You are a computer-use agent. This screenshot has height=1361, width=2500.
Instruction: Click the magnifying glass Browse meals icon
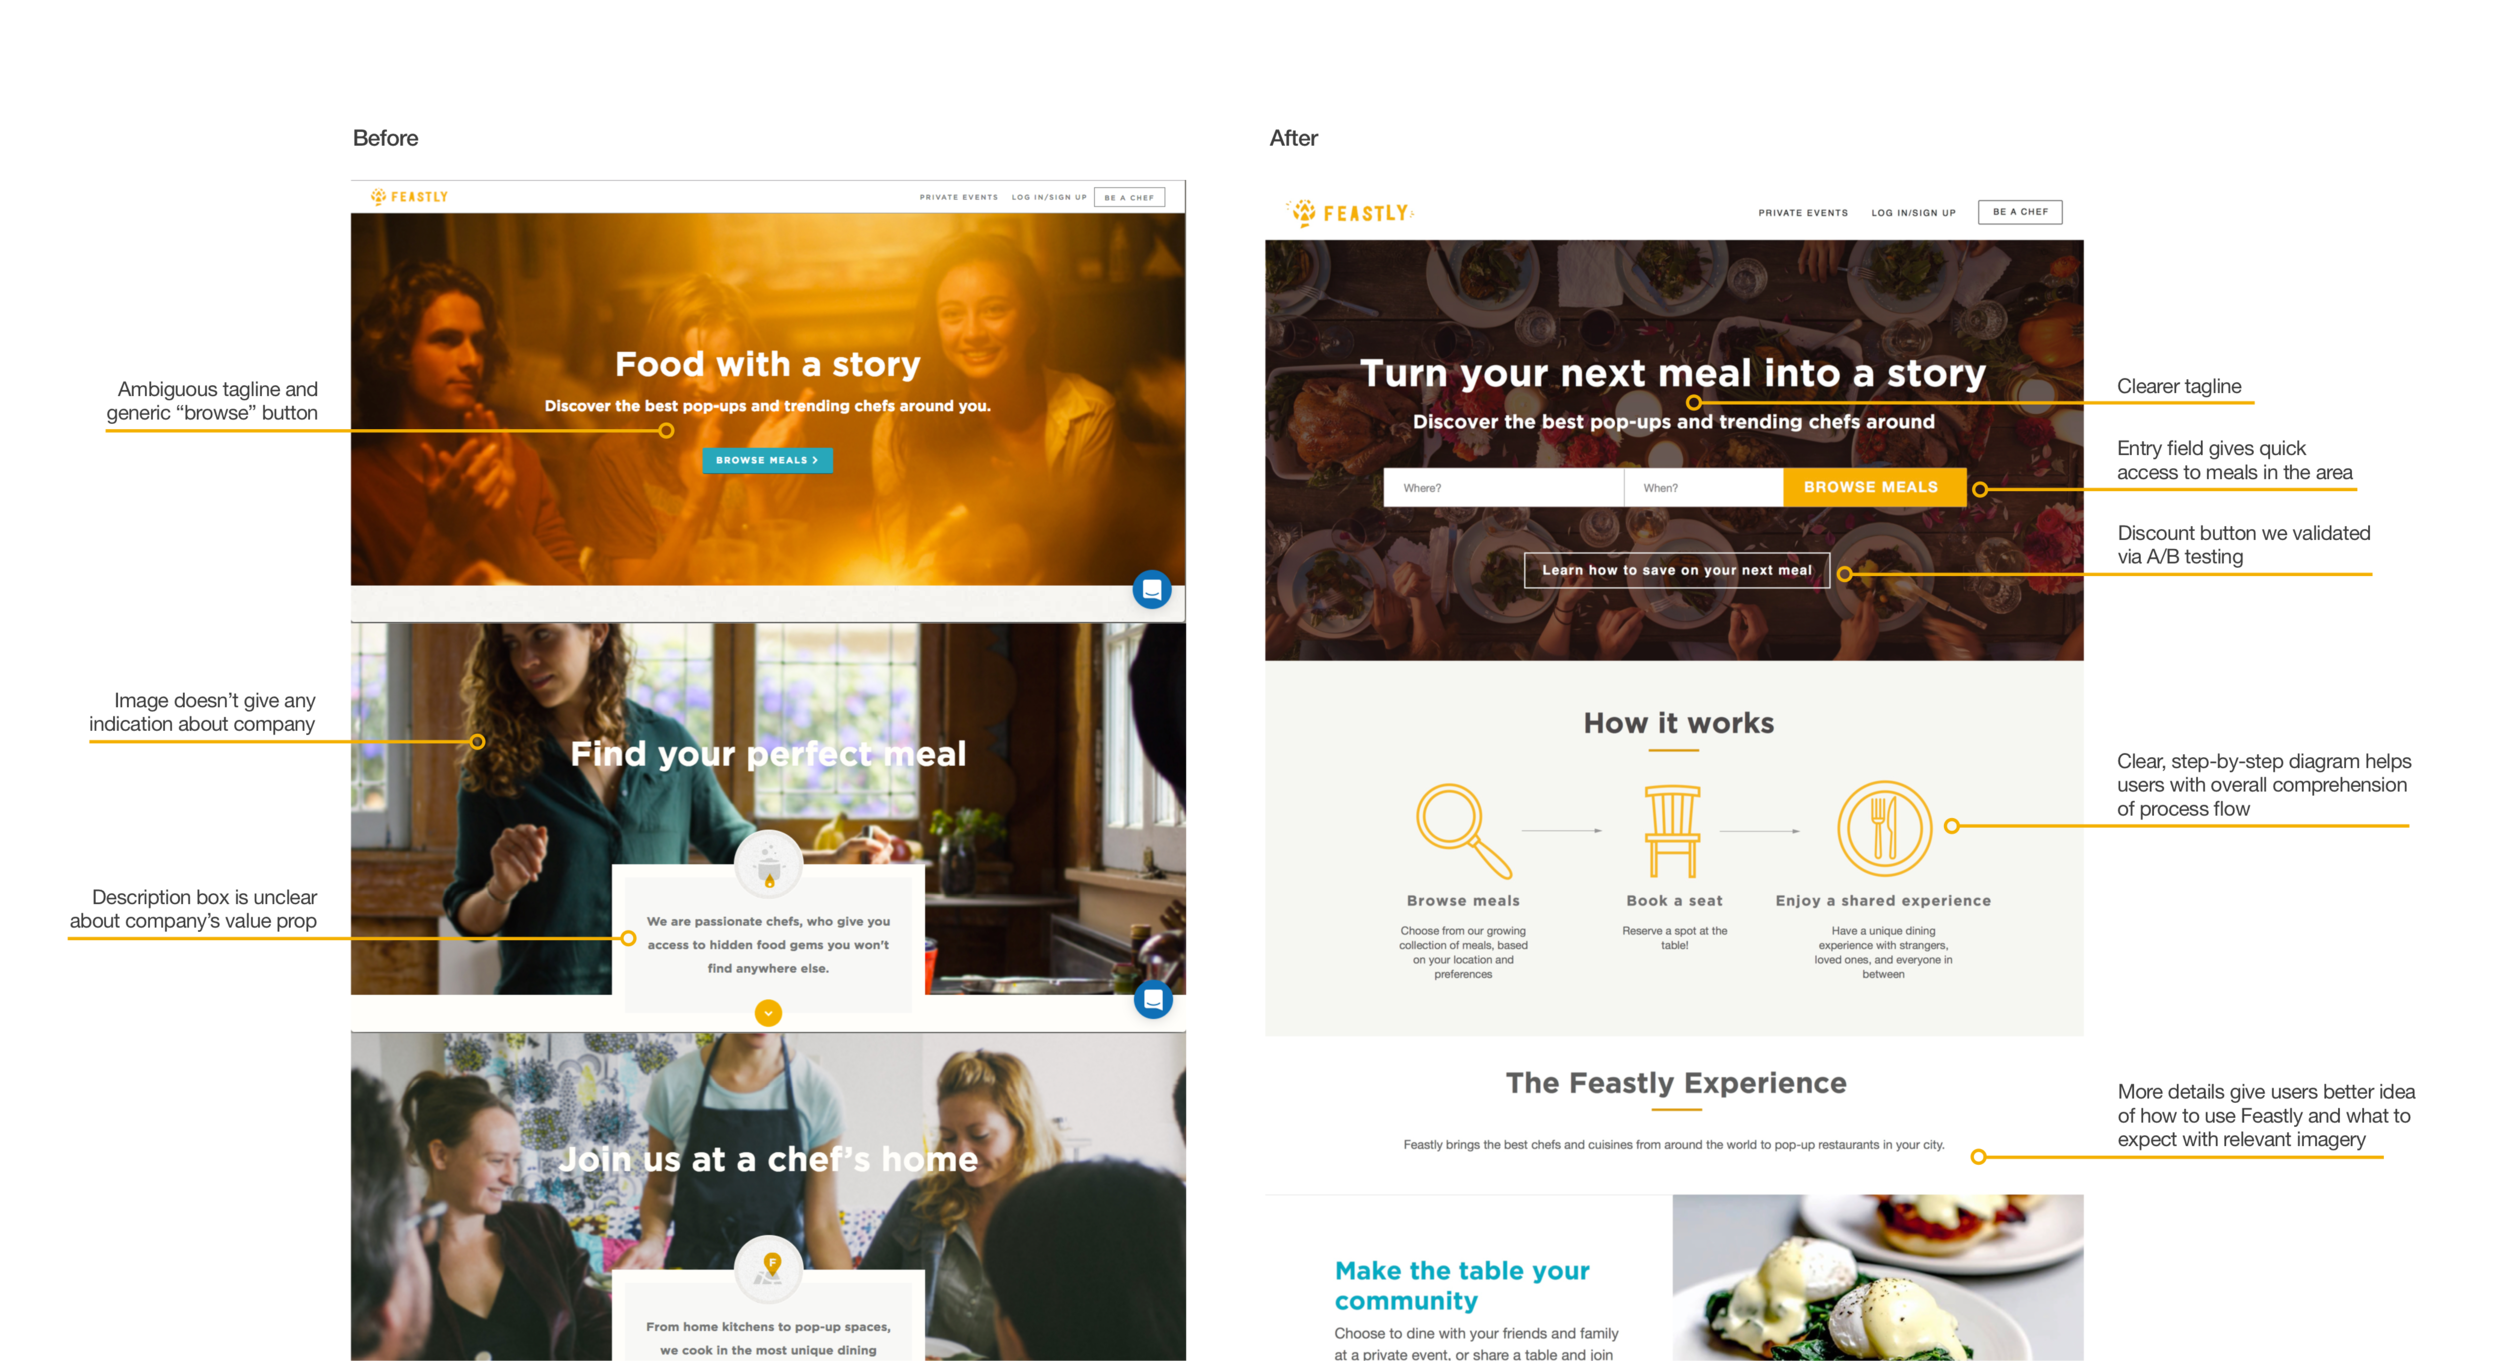click(1463, 830)
